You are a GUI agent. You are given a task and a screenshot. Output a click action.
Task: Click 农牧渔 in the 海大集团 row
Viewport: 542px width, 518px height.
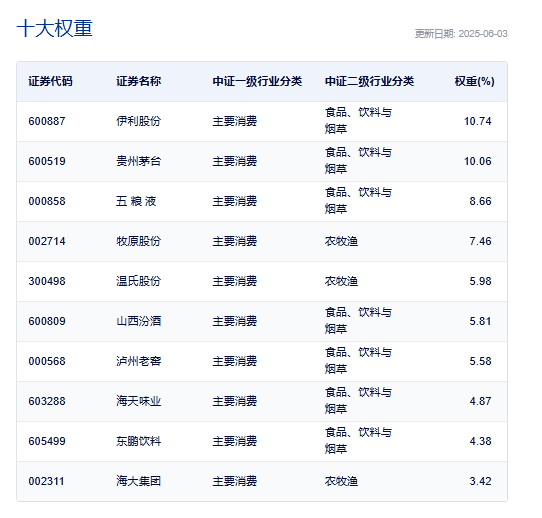pos(341,481)
